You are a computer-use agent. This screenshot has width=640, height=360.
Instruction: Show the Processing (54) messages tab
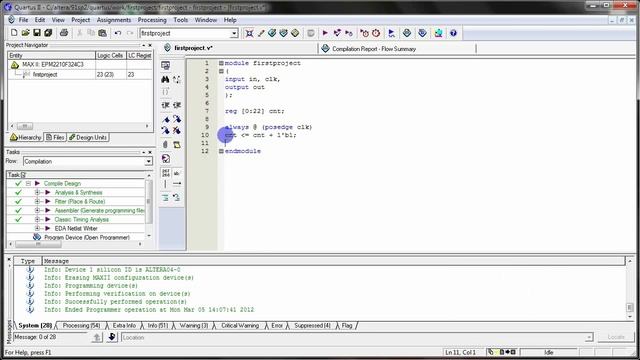pos(81,325)
